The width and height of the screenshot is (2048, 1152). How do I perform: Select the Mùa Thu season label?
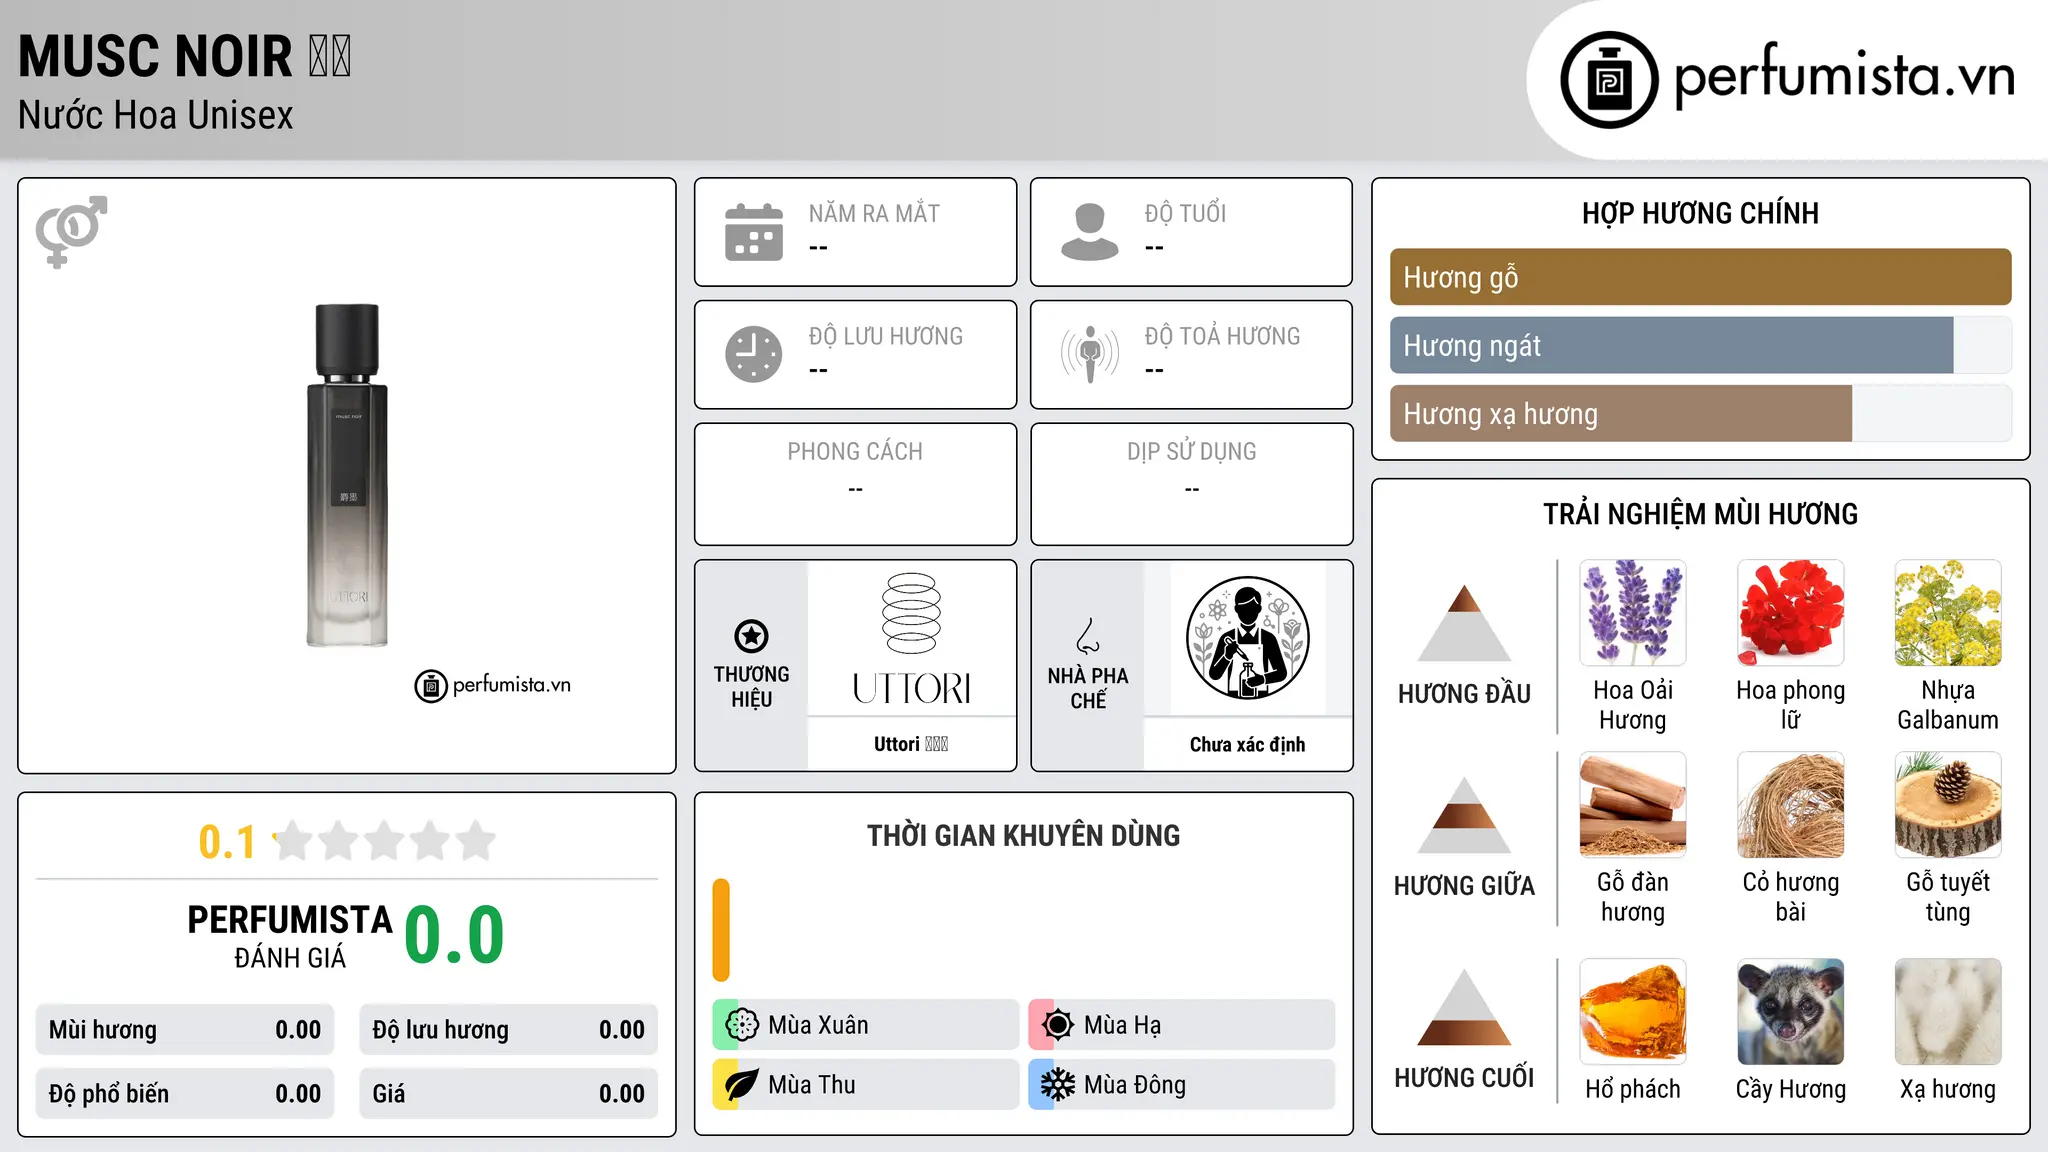pyautogui.click(x=812, y=1085)
